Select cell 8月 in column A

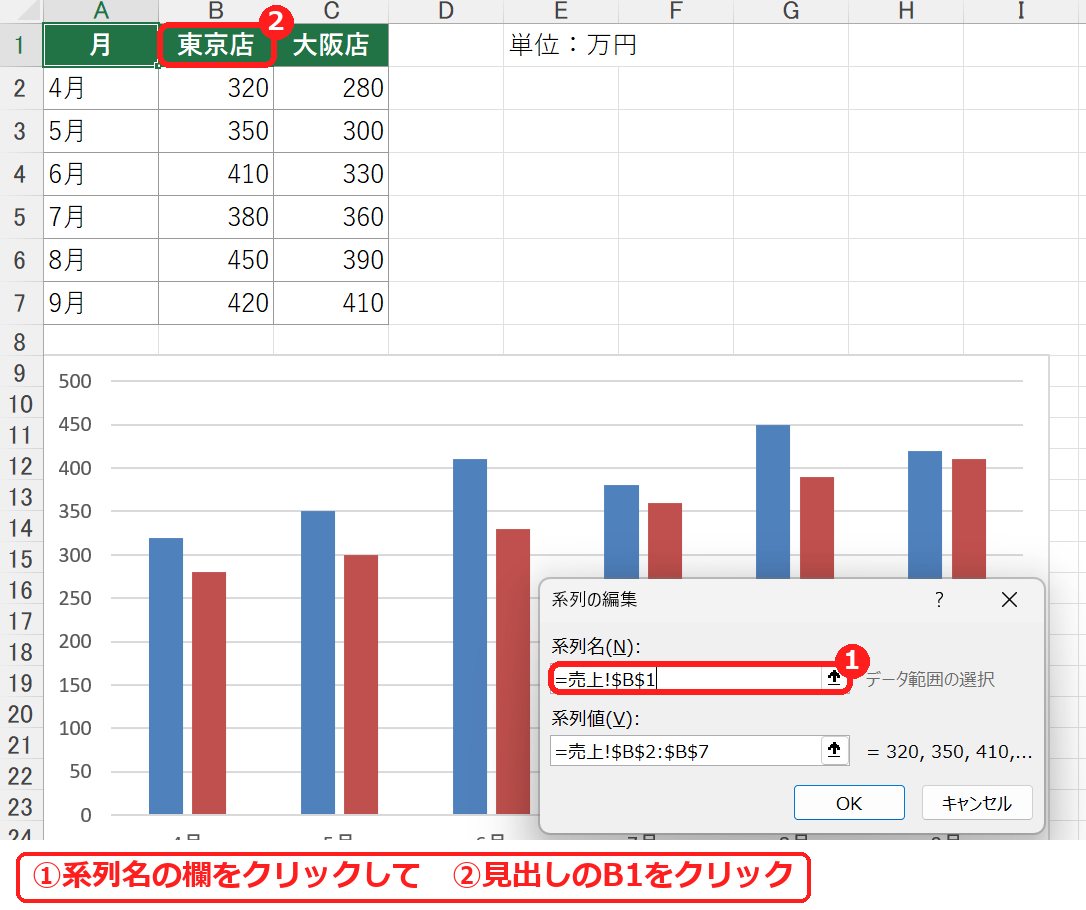click(x=101, y=260)
